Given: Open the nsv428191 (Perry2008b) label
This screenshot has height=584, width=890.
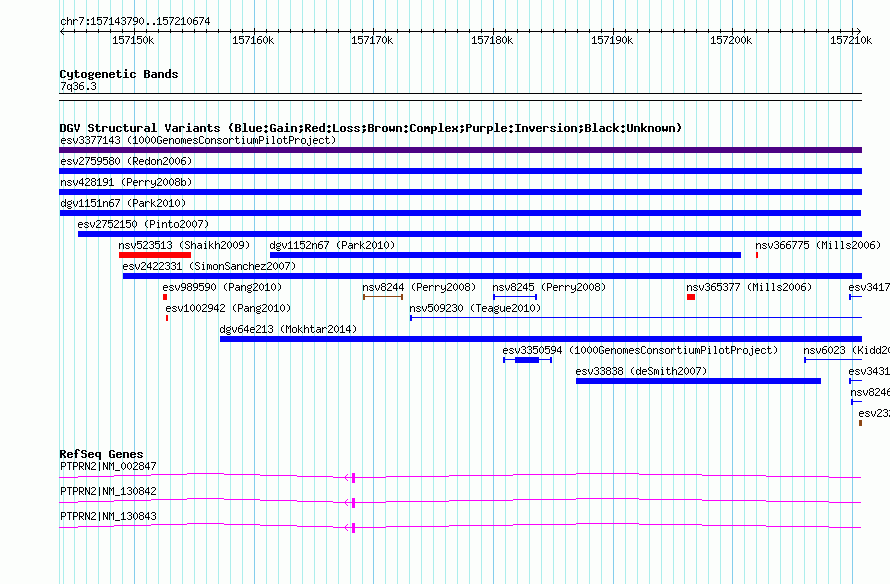Looking at the screenshot, I should (x=126, y=182).
